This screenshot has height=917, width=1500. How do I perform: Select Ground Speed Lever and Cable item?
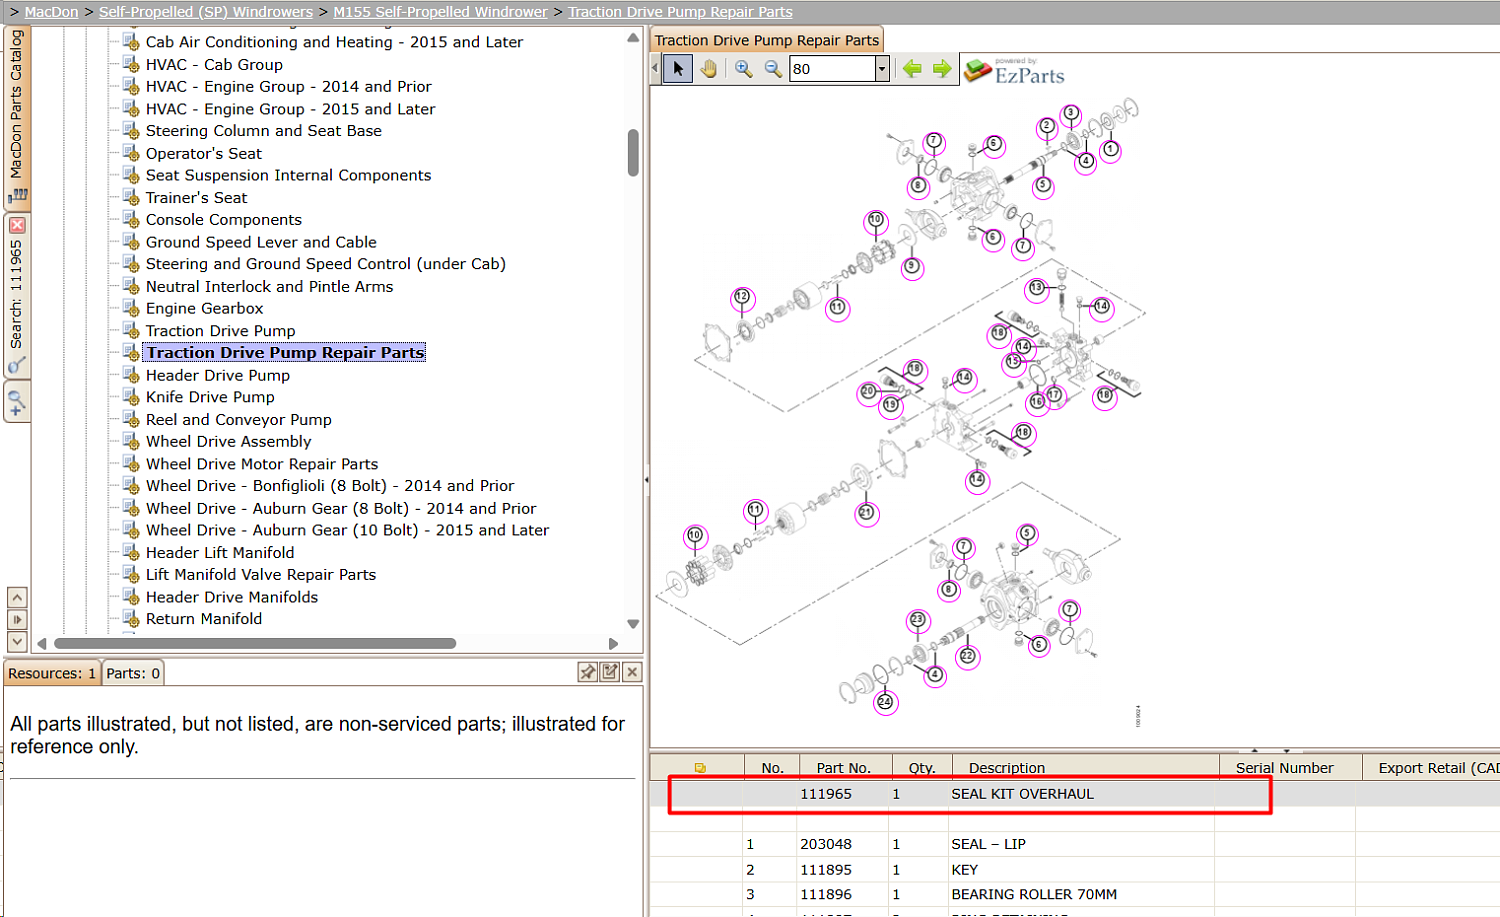(x=261, y=242)
